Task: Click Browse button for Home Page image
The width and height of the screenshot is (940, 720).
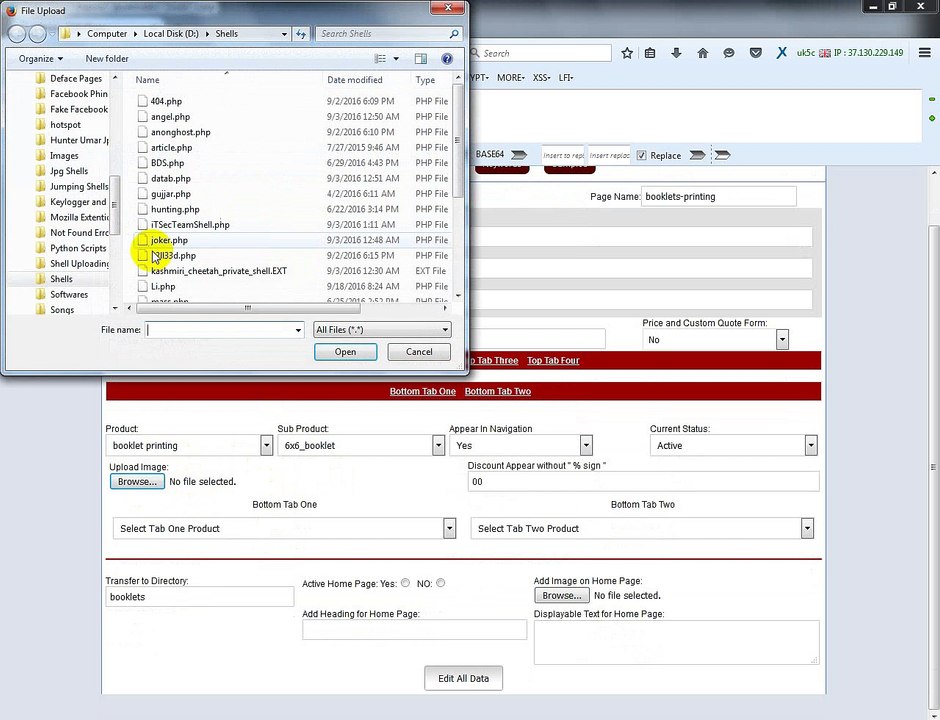Action: [x=562, y=595]
